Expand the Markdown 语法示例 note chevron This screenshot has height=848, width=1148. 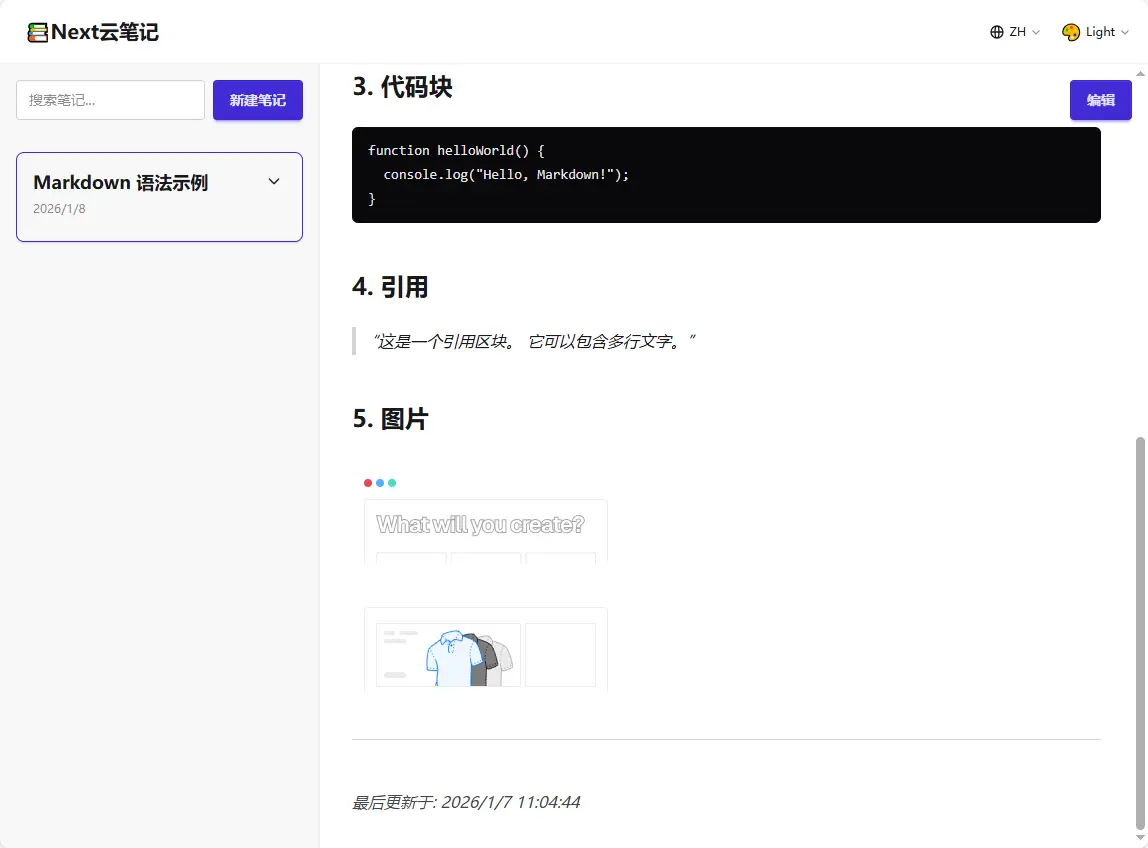click(x=274, y=182)
